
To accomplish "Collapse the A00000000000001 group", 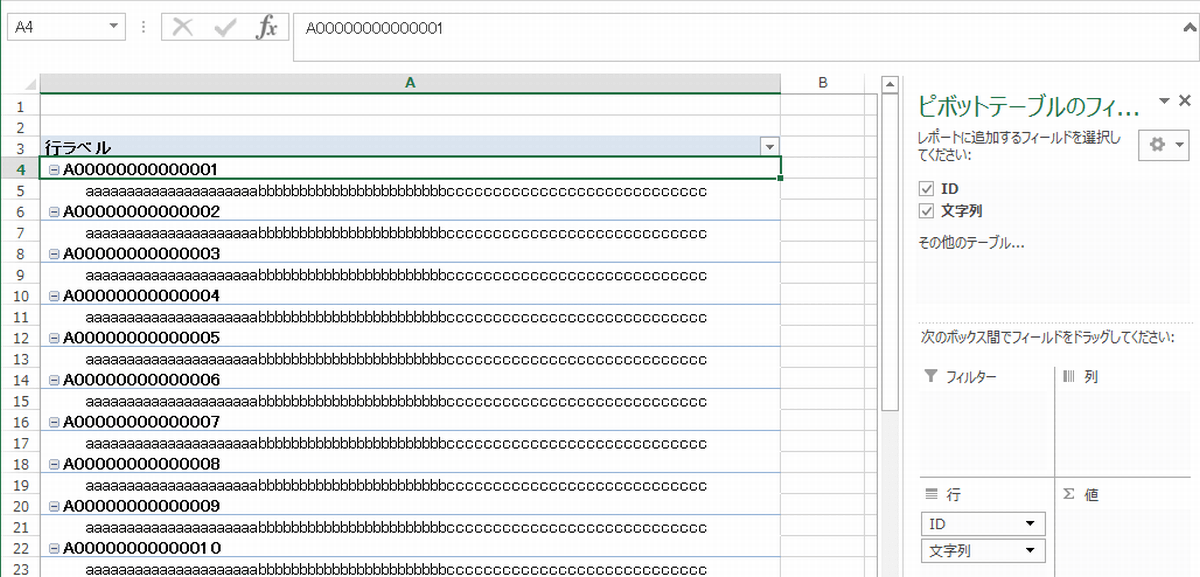I will [54, 169].
